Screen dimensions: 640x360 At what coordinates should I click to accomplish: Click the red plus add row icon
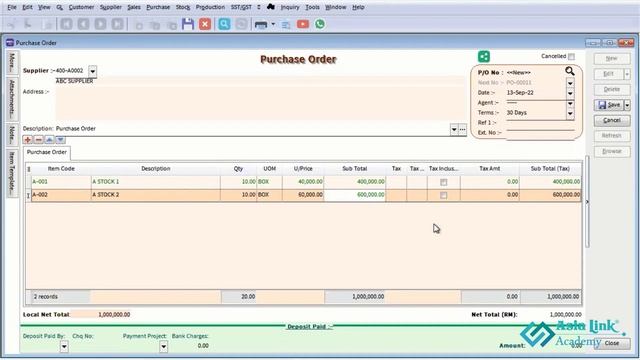click(x=28, y=140)
